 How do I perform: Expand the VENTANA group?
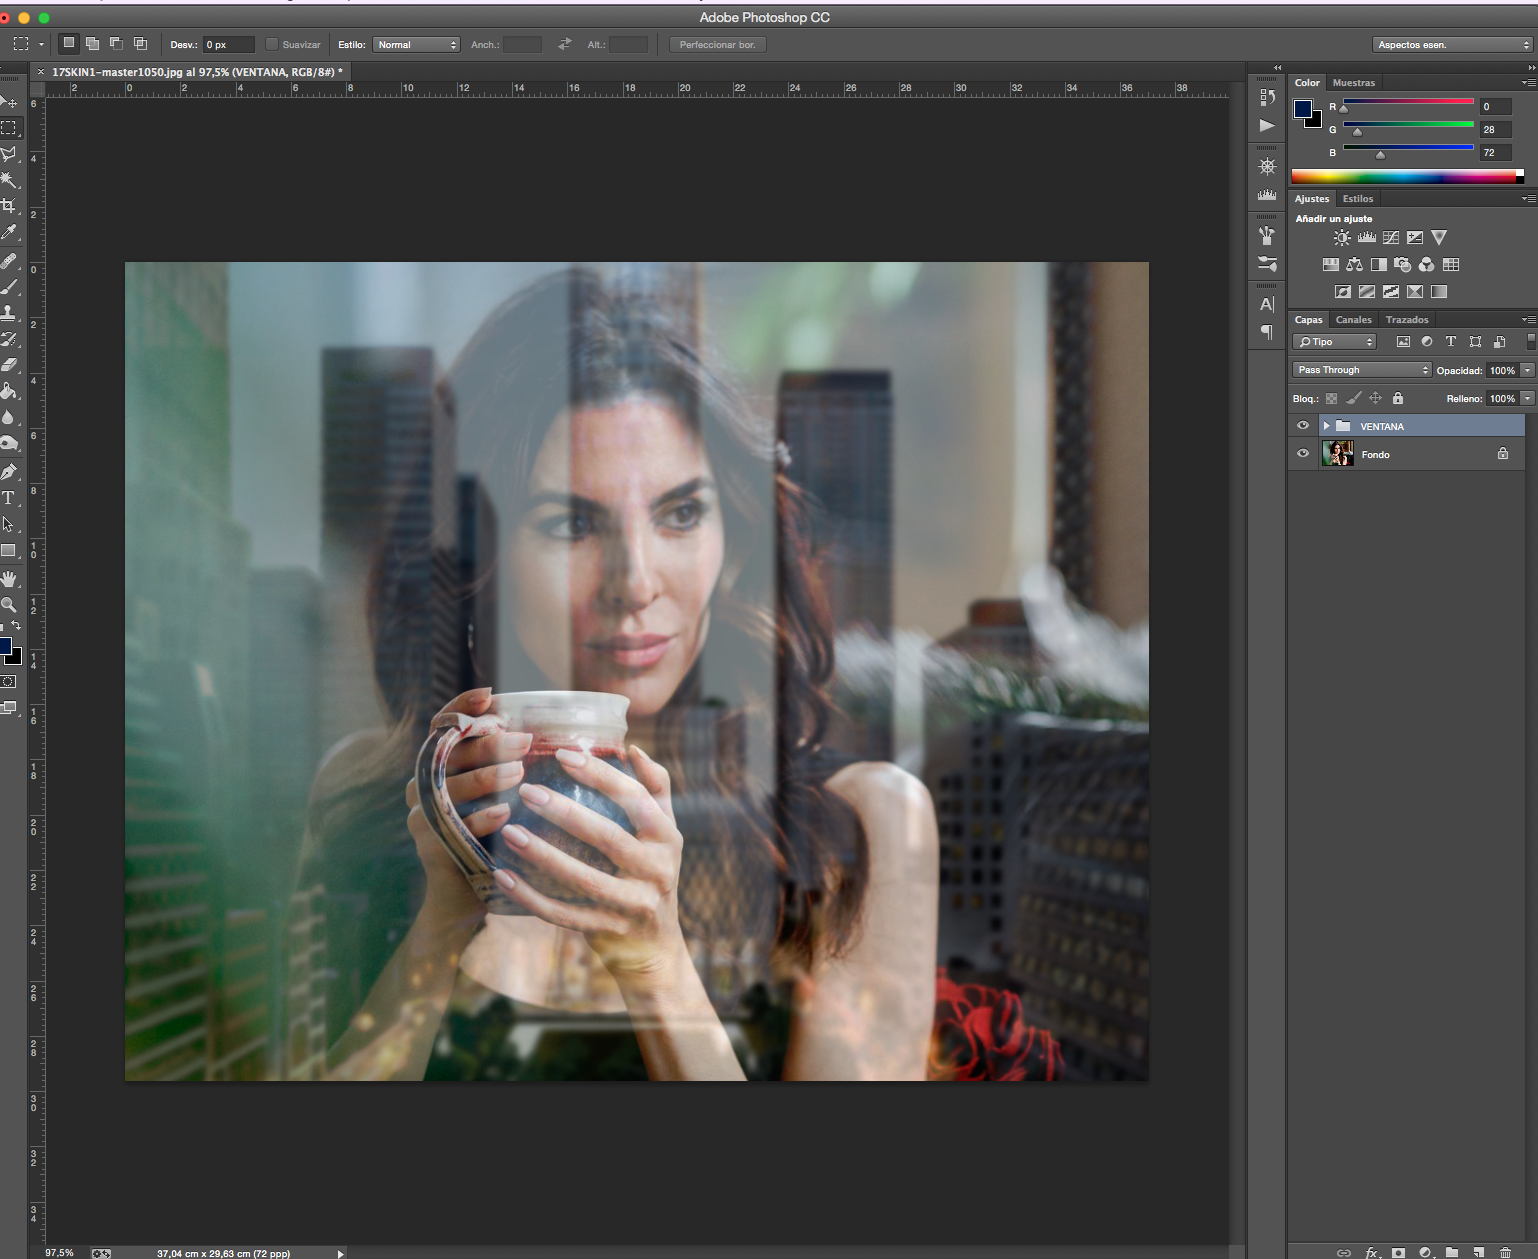(1326, 426)
